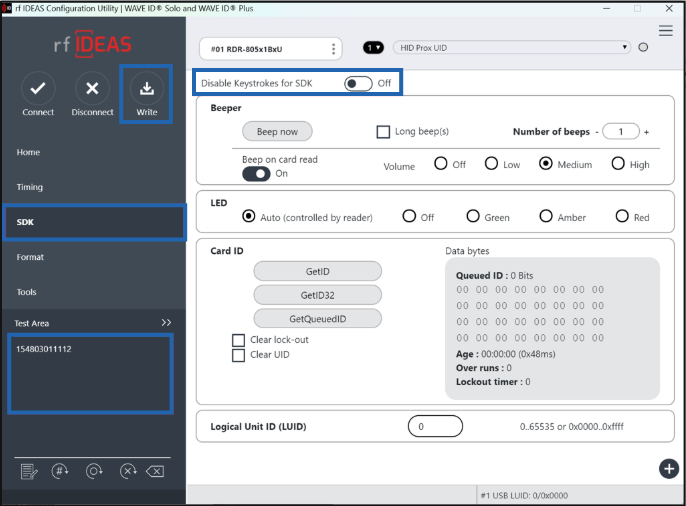The height and width of the screenshot is (506, 686).
Task: Open the hamburger menu at top right
Action: click(665, 31)
